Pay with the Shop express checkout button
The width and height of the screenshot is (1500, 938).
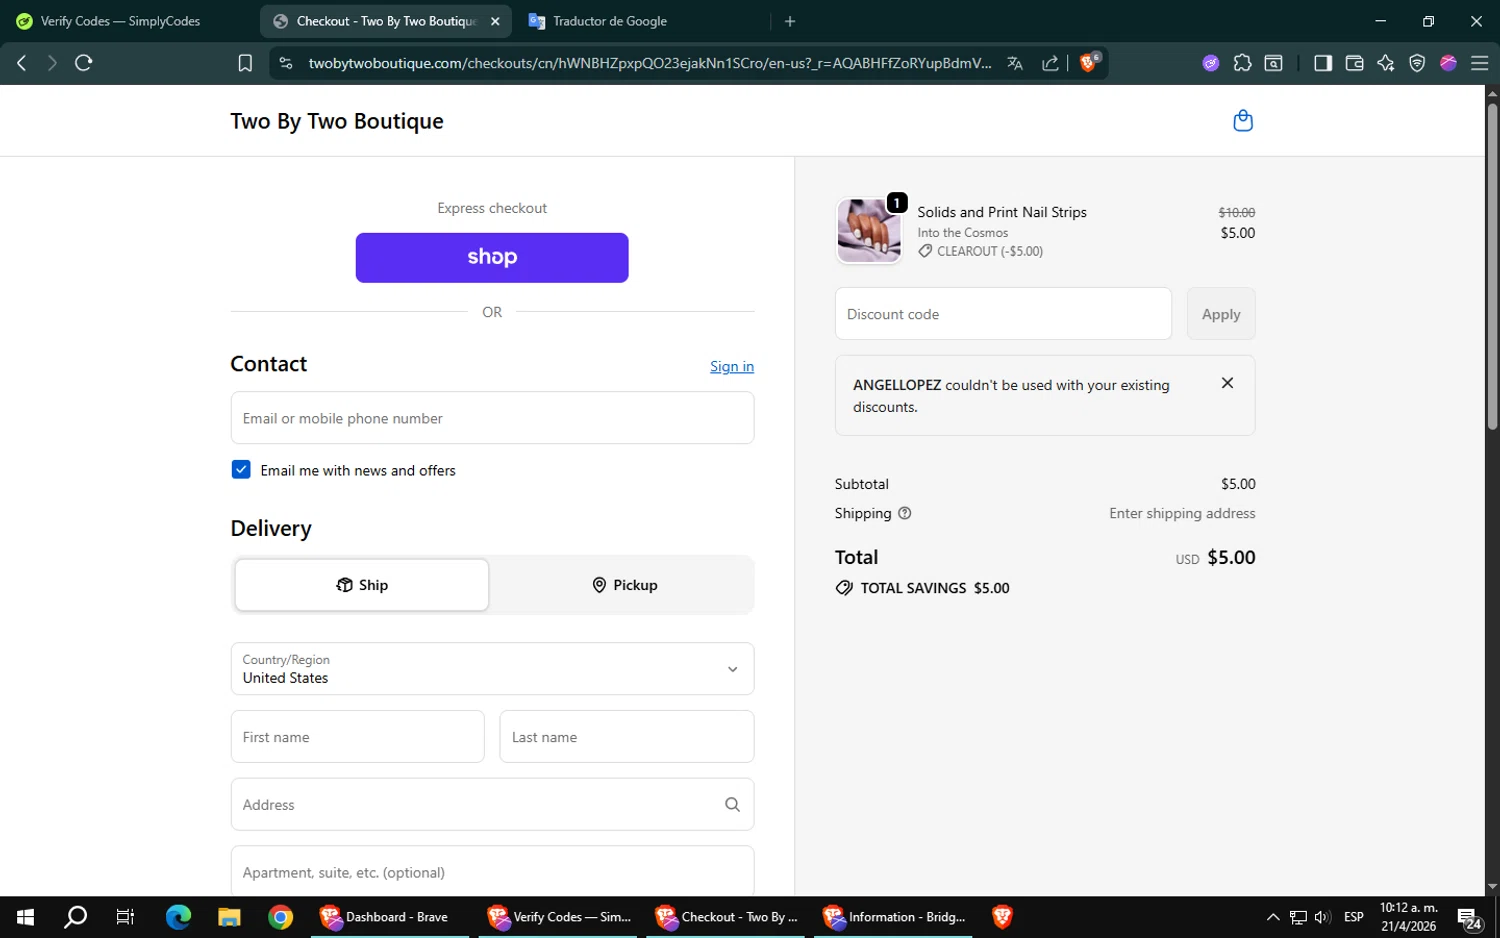tap(492, 258)
